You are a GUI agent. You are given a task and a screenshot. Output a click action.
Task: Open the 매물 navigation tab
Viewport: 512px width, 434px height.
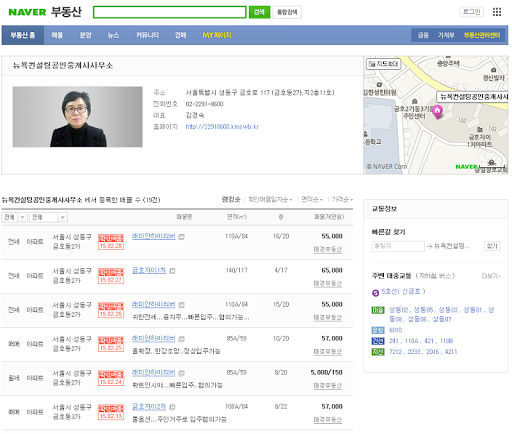pyautogui.click(x=57, y=35)
